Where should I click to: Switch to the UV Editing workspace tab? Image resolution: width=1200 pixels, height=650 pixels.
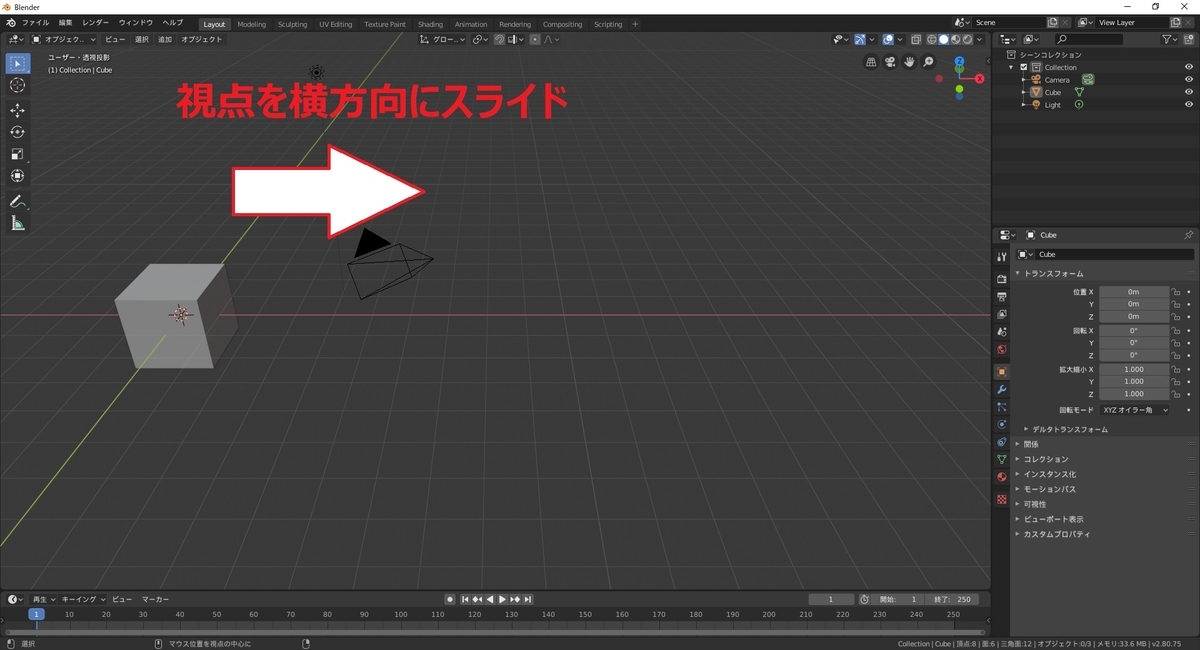pyautogui.click(x=336, y=24)
